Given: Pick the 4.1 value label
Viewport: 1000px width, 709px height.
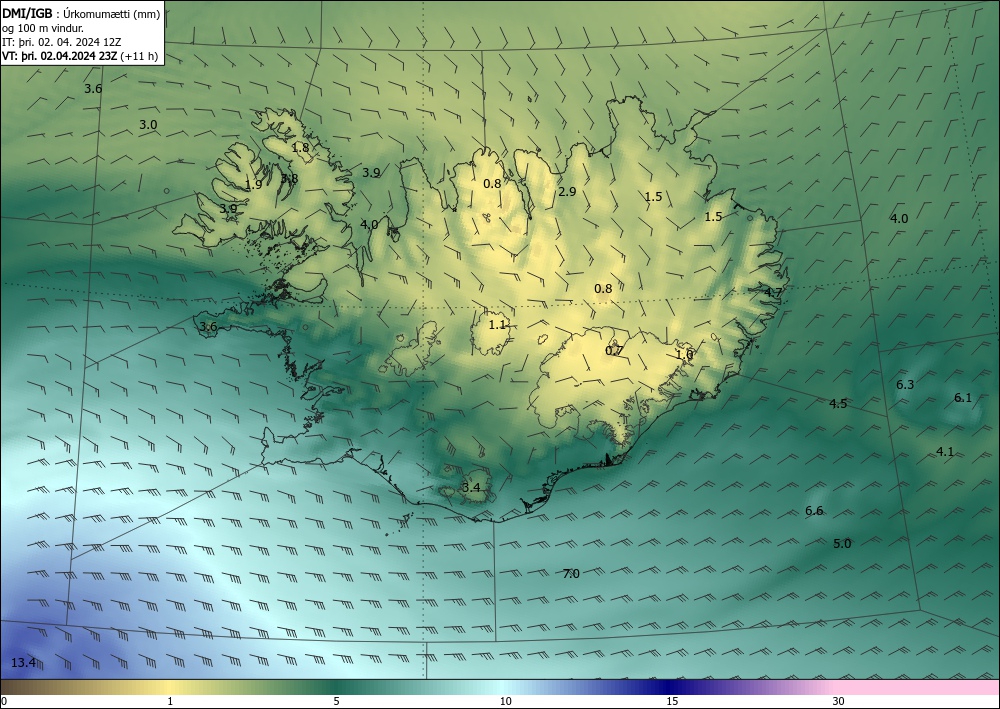Looking at the screenshot, I should 945,452.
